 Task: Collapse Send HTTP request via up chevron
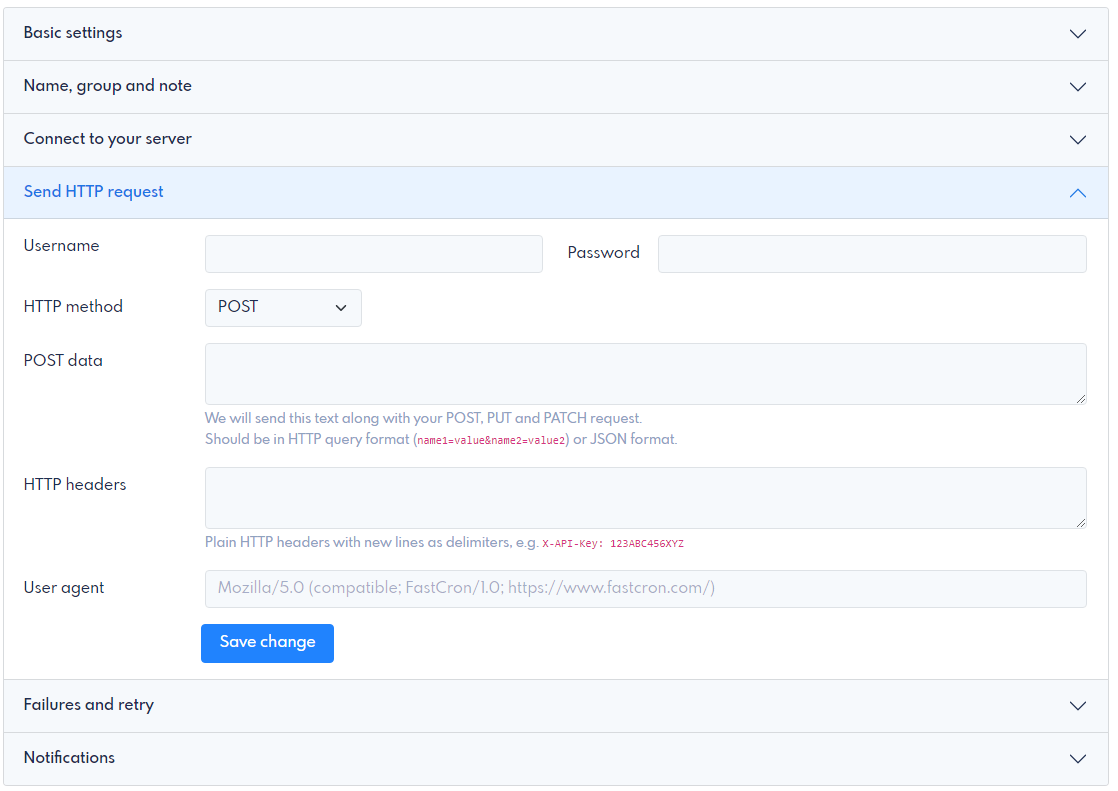[x=1077, y=193]
